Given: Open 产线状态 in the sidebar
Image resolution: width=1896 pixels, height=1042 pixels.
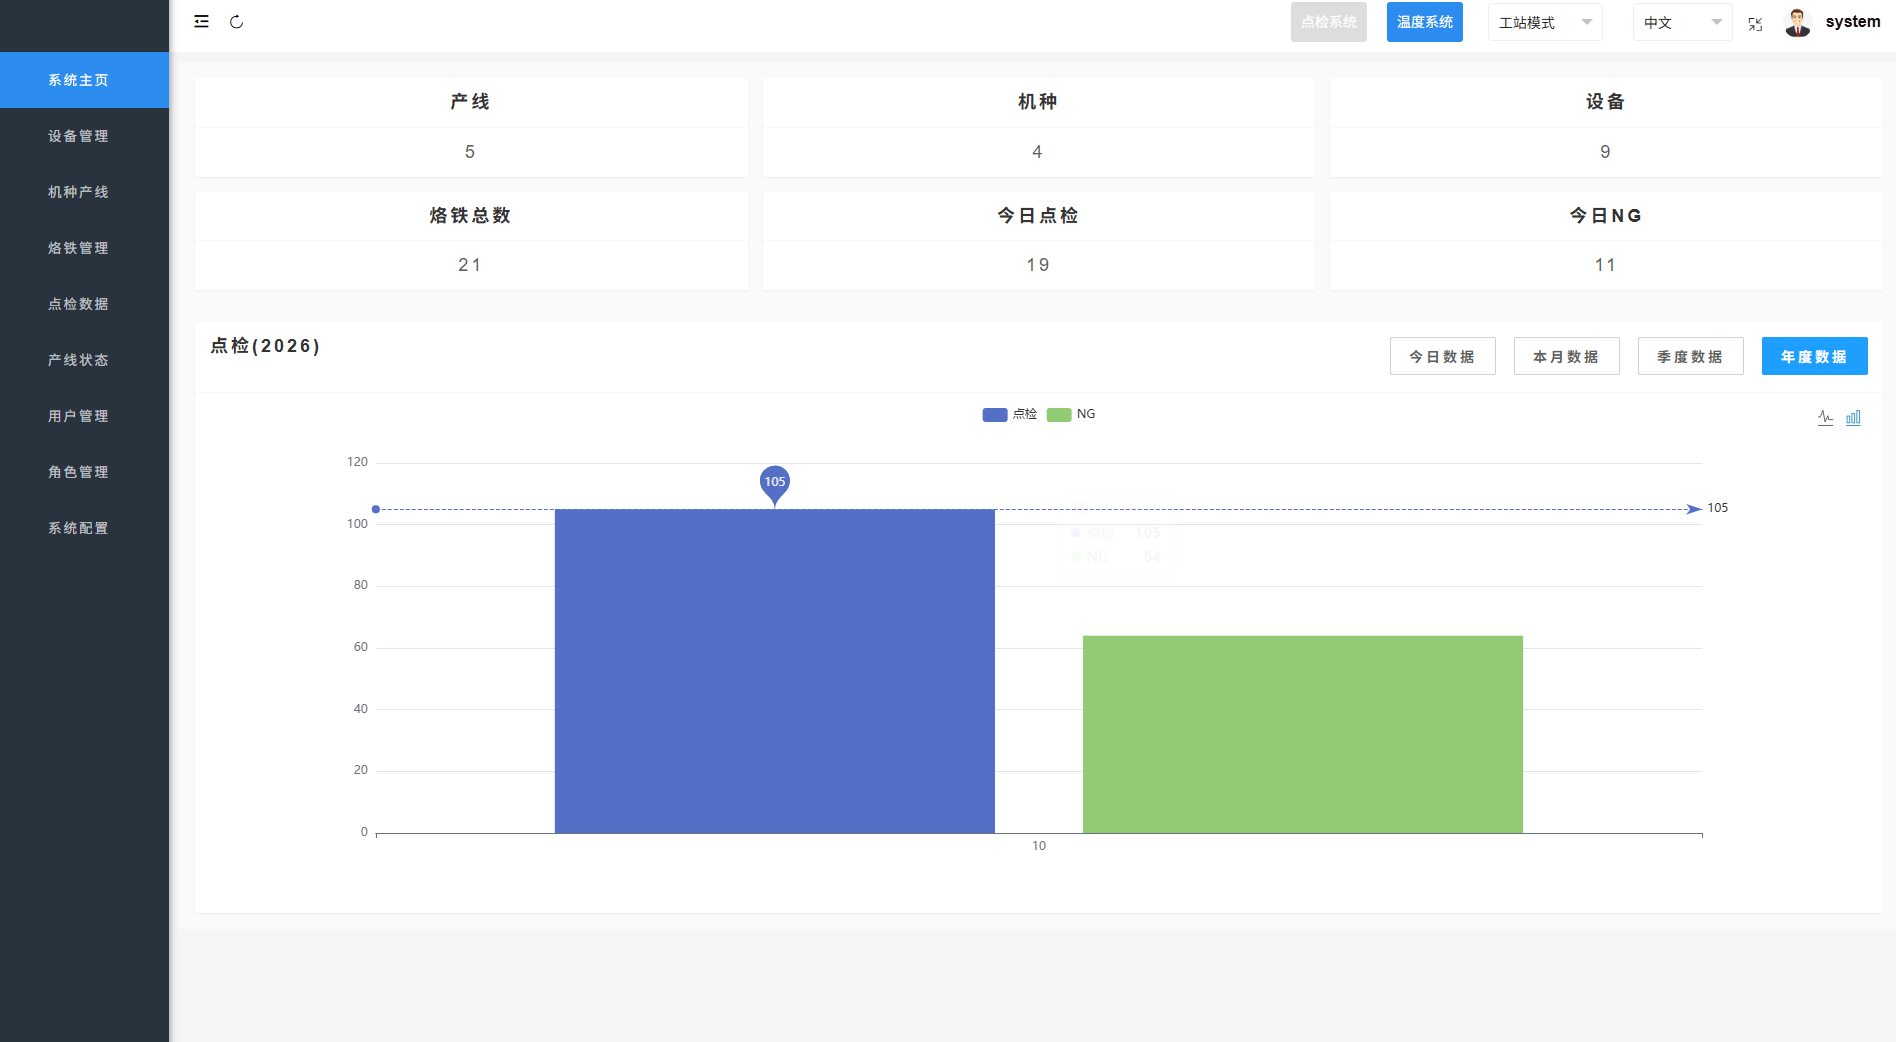Looking at the screenshot, I should pos(84,360).
